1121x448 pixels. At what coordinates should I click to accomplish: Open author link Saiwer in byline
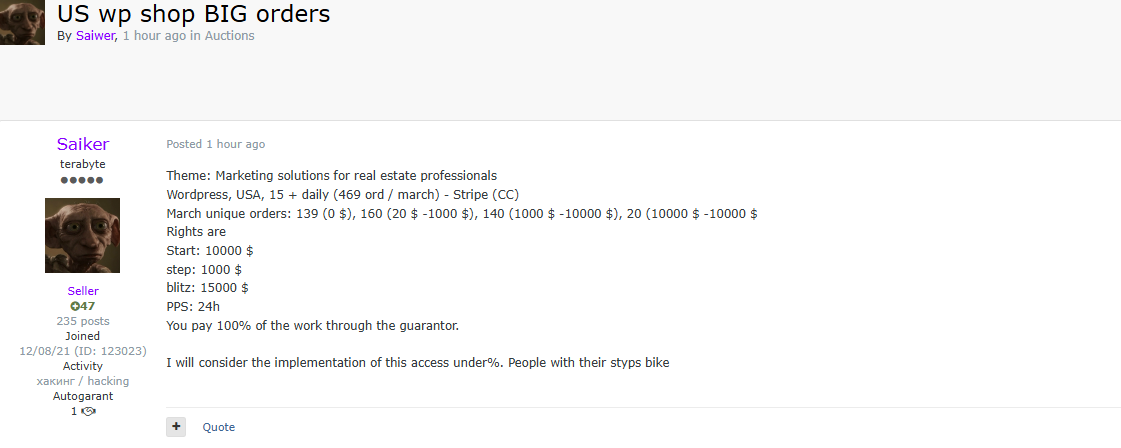point(96,36)
